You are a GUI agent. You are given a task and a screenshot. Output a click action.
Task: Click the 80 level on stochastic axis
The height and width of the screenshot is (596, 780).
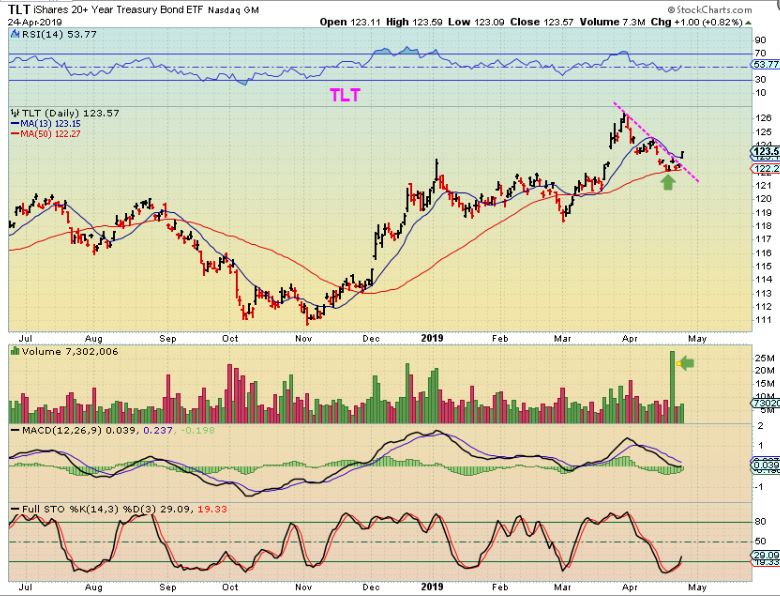point(760,522)
